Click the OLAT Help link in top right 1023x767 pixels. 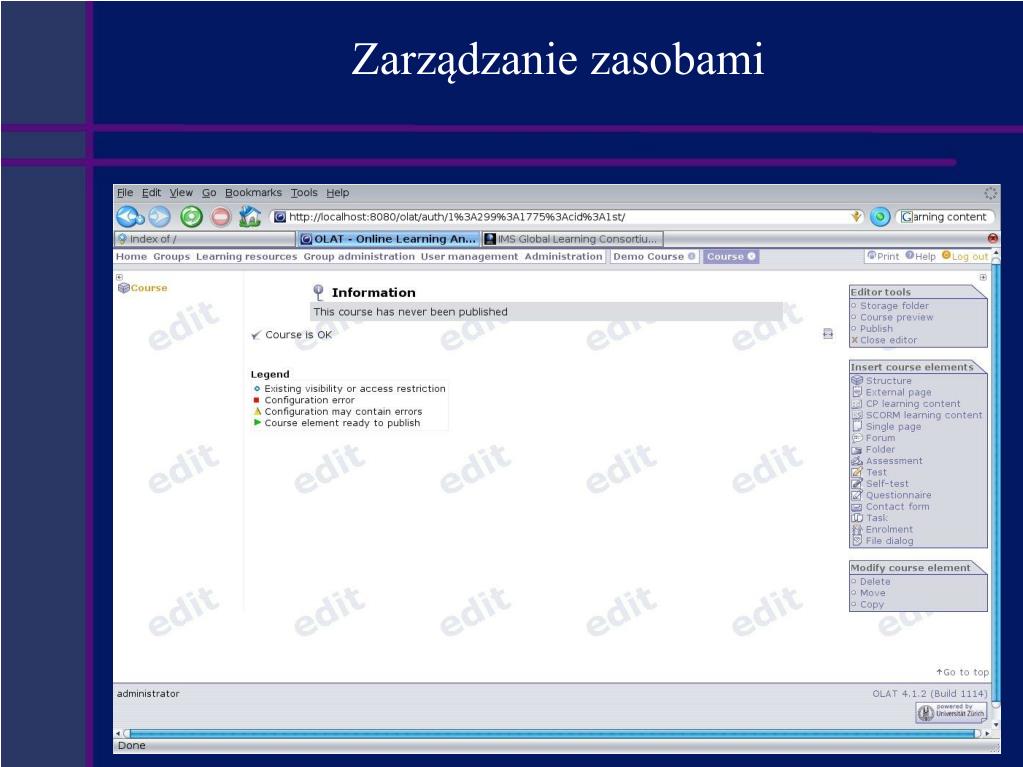click(x=921, y=256)
